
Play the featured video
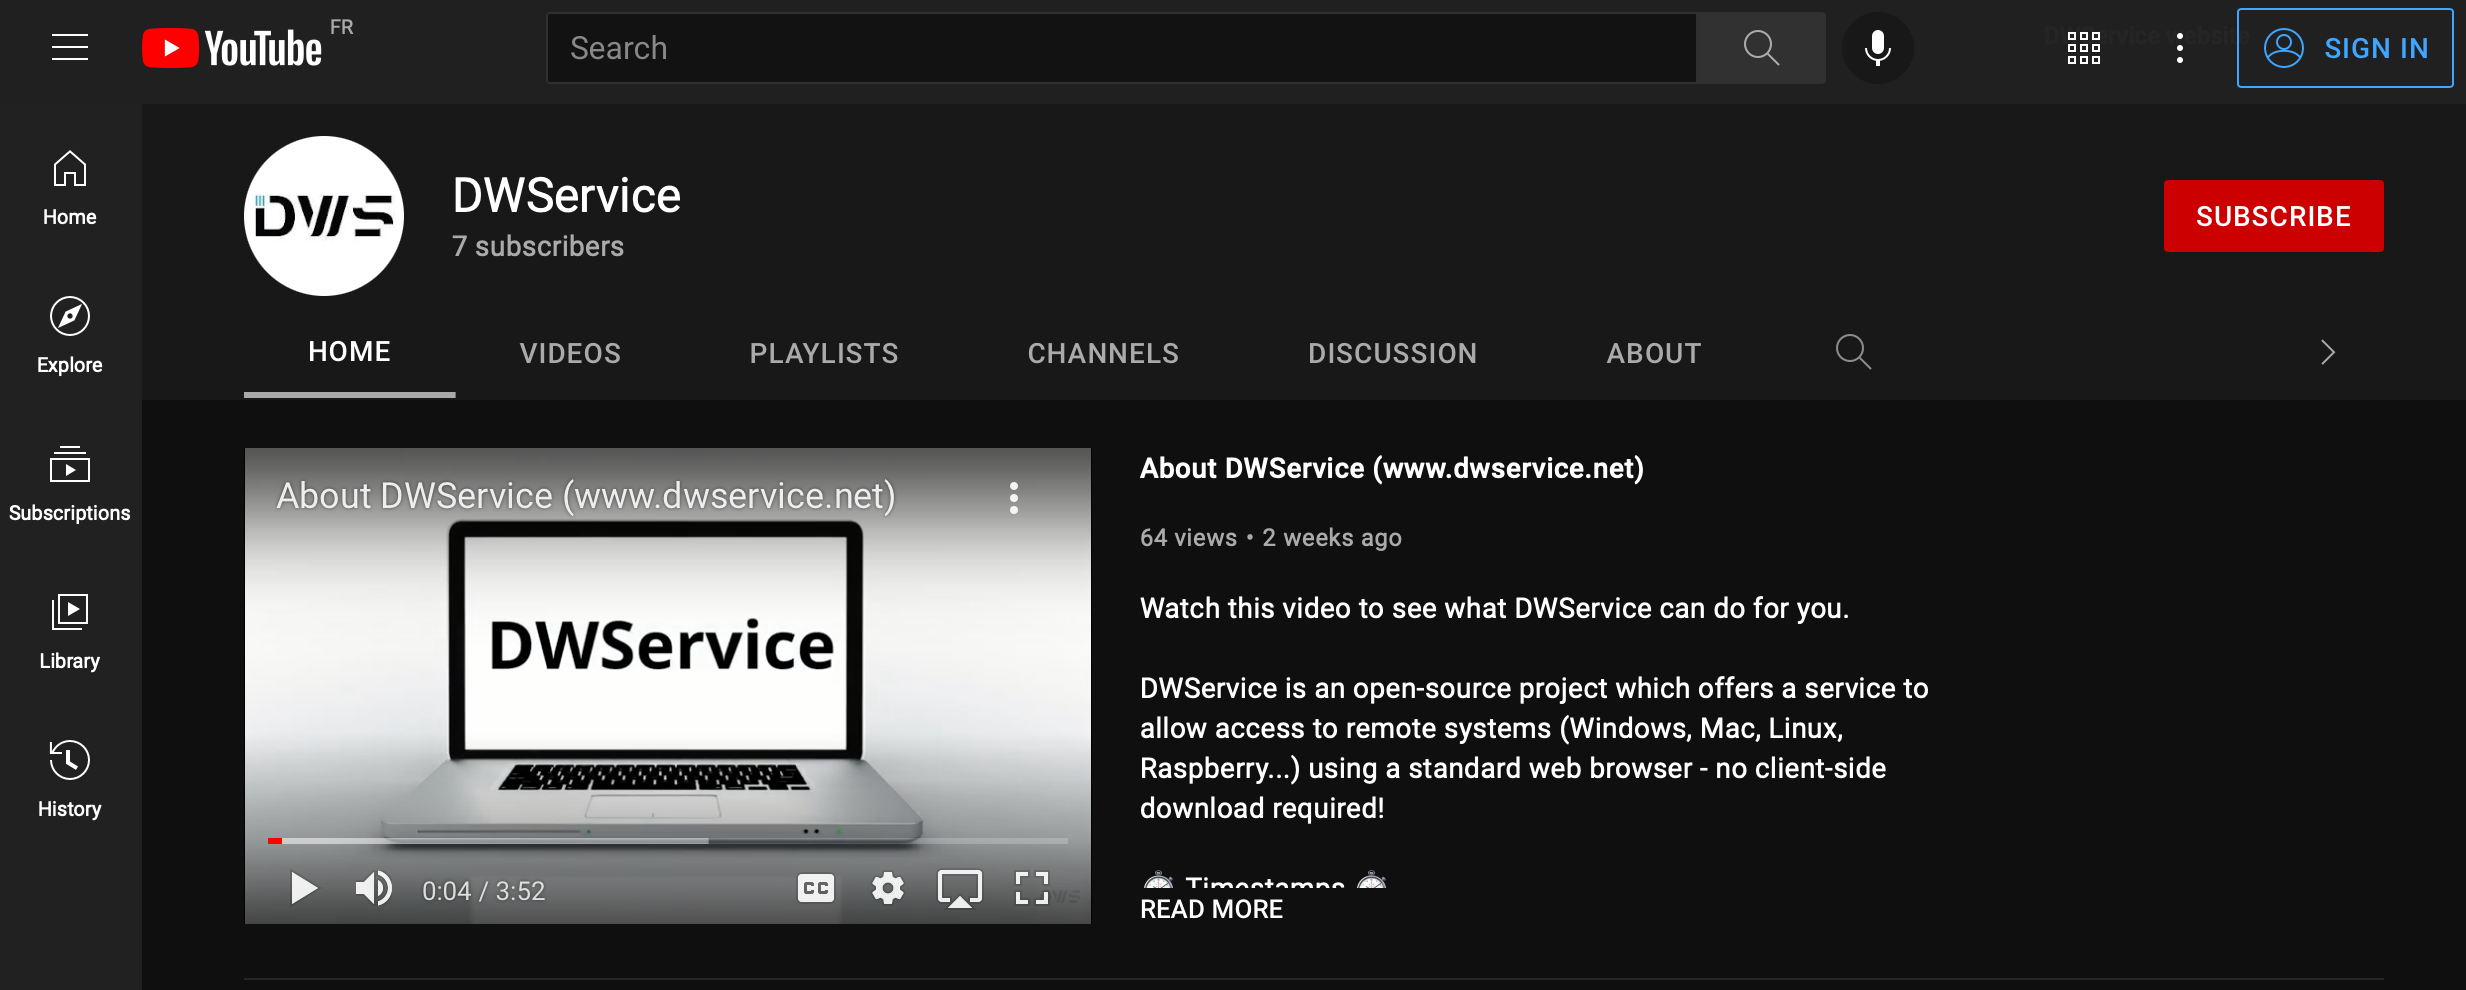(303, 888)
